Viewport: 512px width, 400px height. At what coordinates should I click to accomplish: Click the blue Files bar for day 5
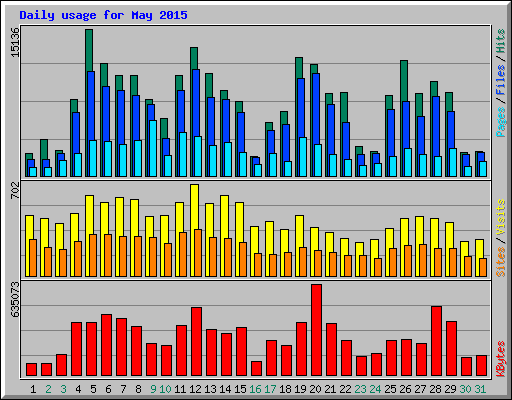91,105
